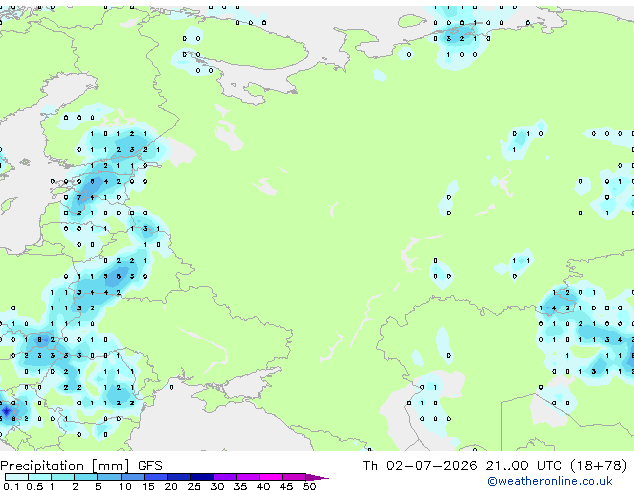This screenshot has width=634, height=490.
Task: Click the '0.1' legend scale label
Action: pos(11,486)
